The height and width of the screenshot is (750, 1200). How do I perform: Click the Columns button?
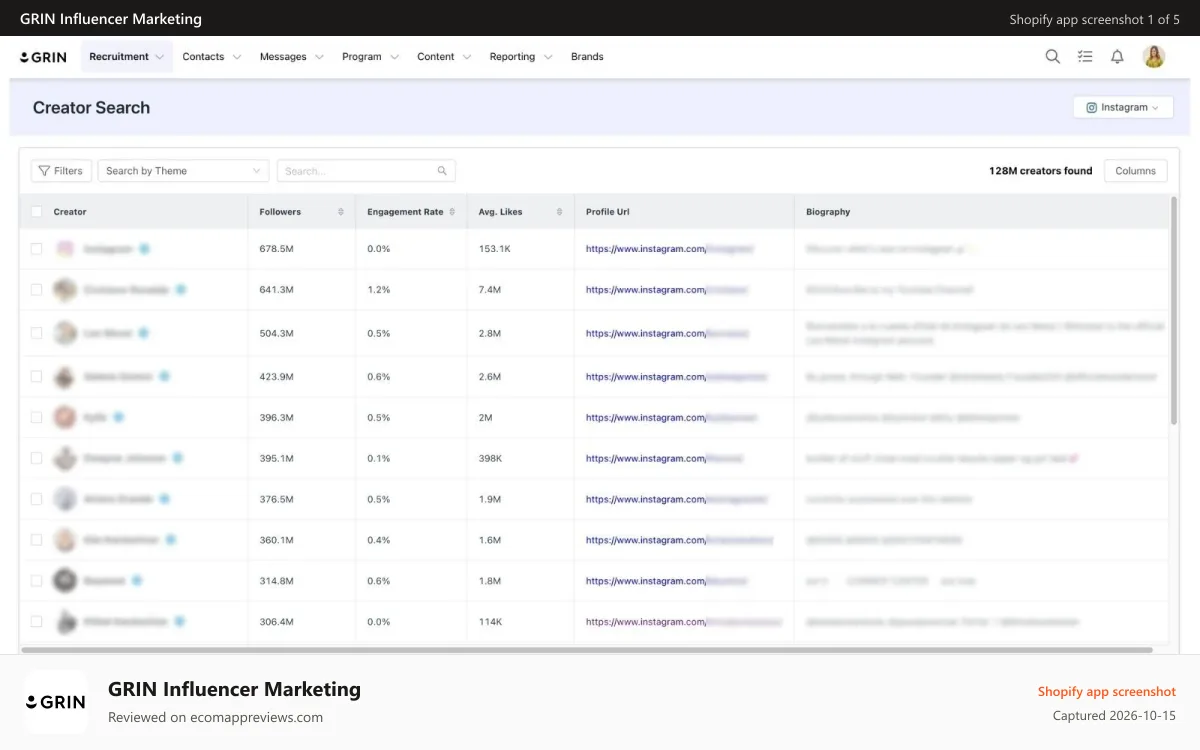(1135, 171)
